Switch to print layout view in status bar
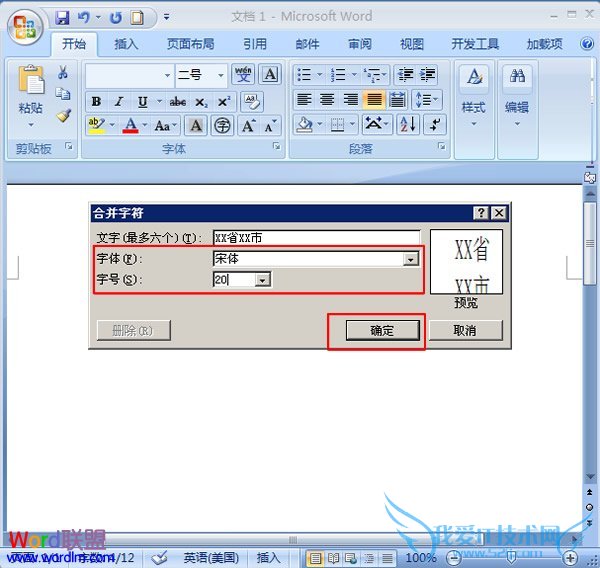The height and width of the screenshot is (568, 600). [x=315, y=558]
